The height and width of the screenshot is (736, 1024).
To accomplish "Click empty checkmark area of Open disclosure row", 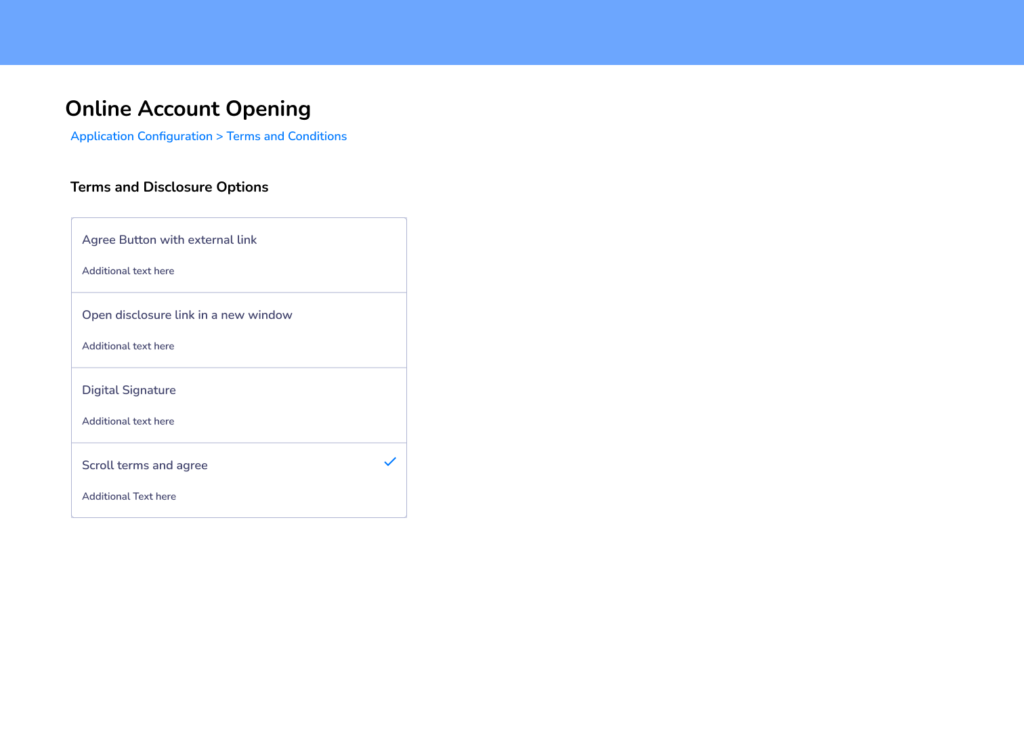I will coord(390,313).
